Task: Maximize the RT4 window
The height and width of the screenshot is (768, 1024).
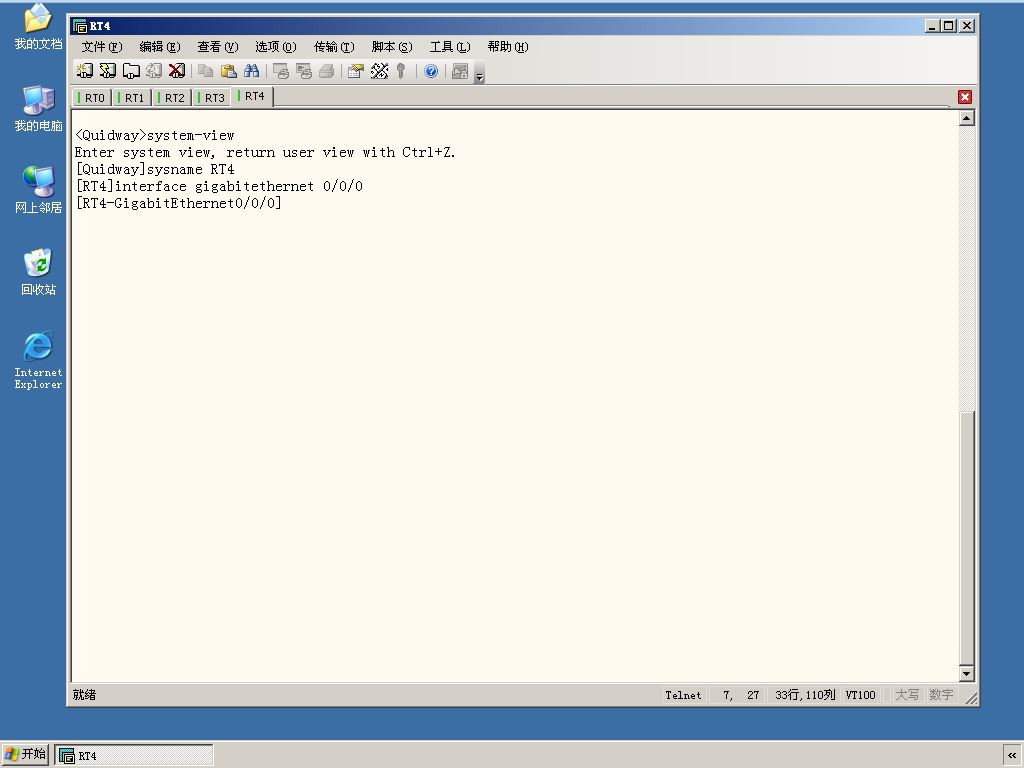Action: 948,26
